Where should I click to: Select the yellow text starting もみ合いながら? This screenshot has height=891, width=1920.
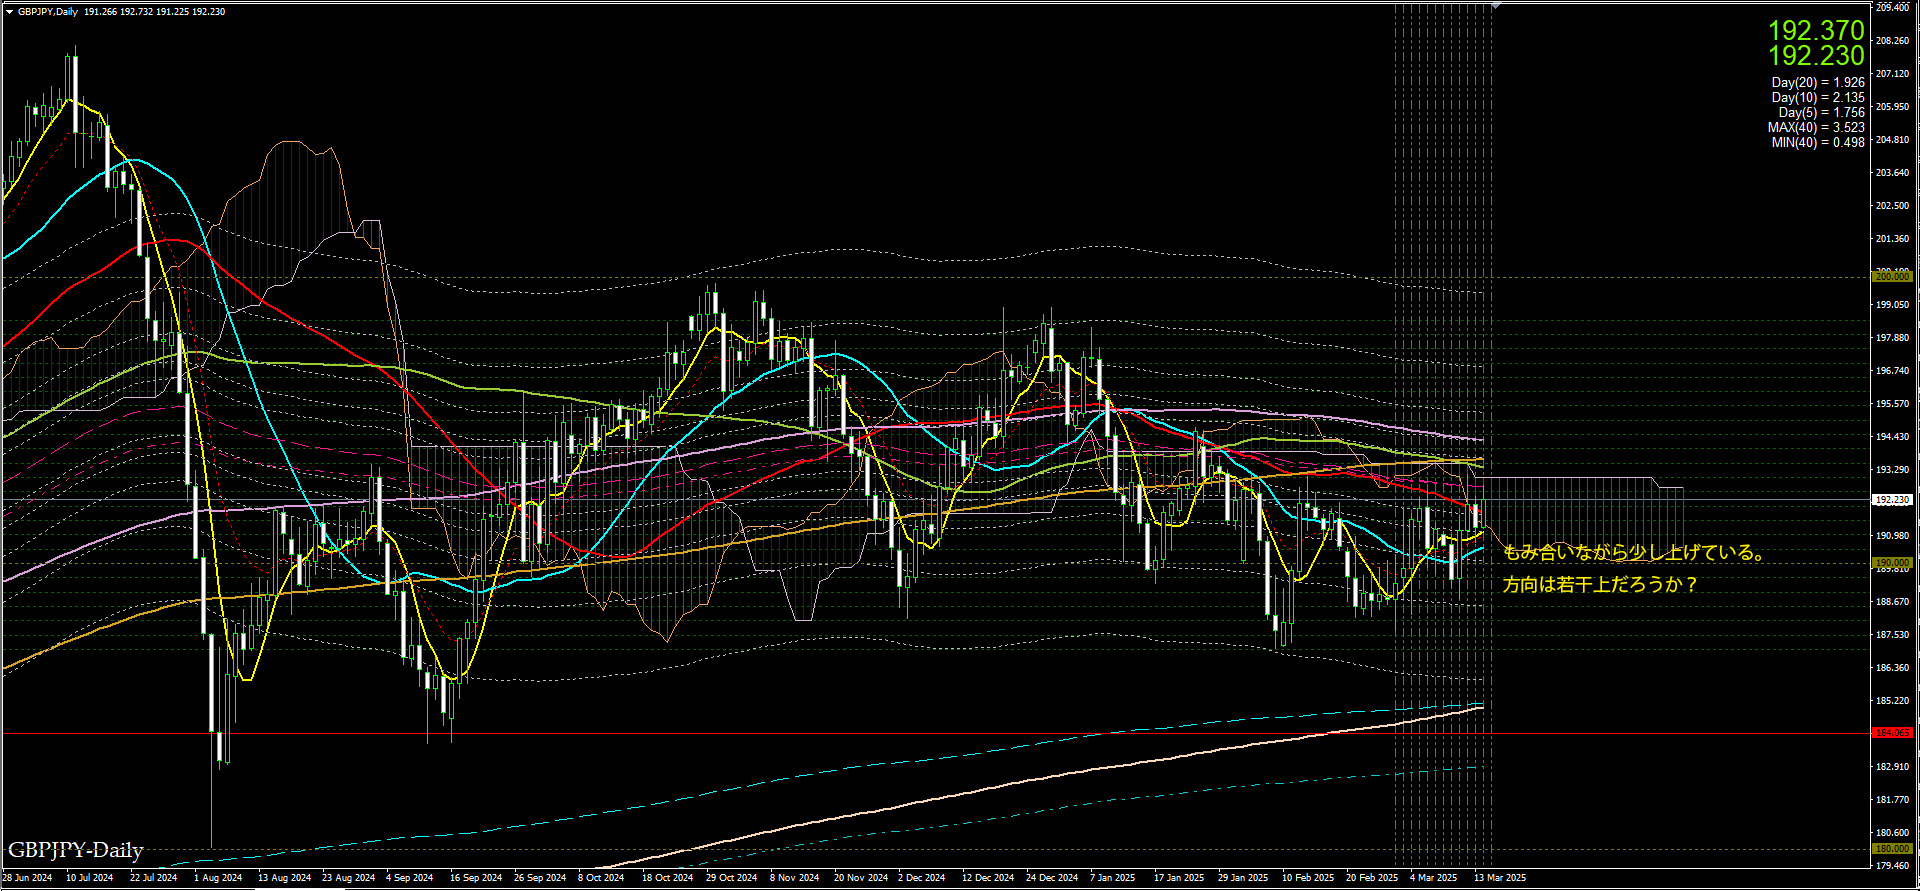pos(1633,553)
